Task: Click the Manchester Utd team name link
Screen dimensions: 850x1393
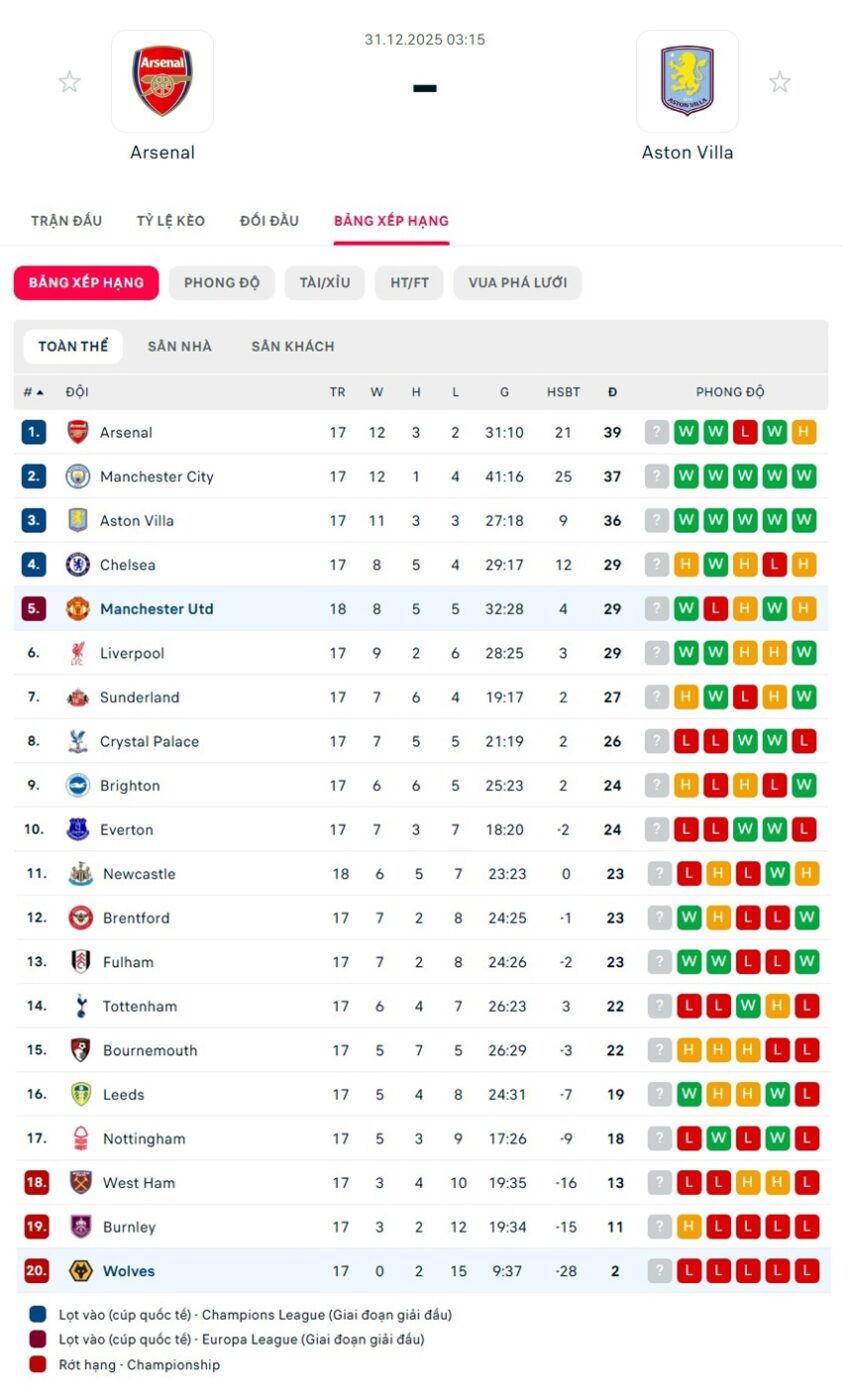Action: pyautogui.click(x=156, y=608)
